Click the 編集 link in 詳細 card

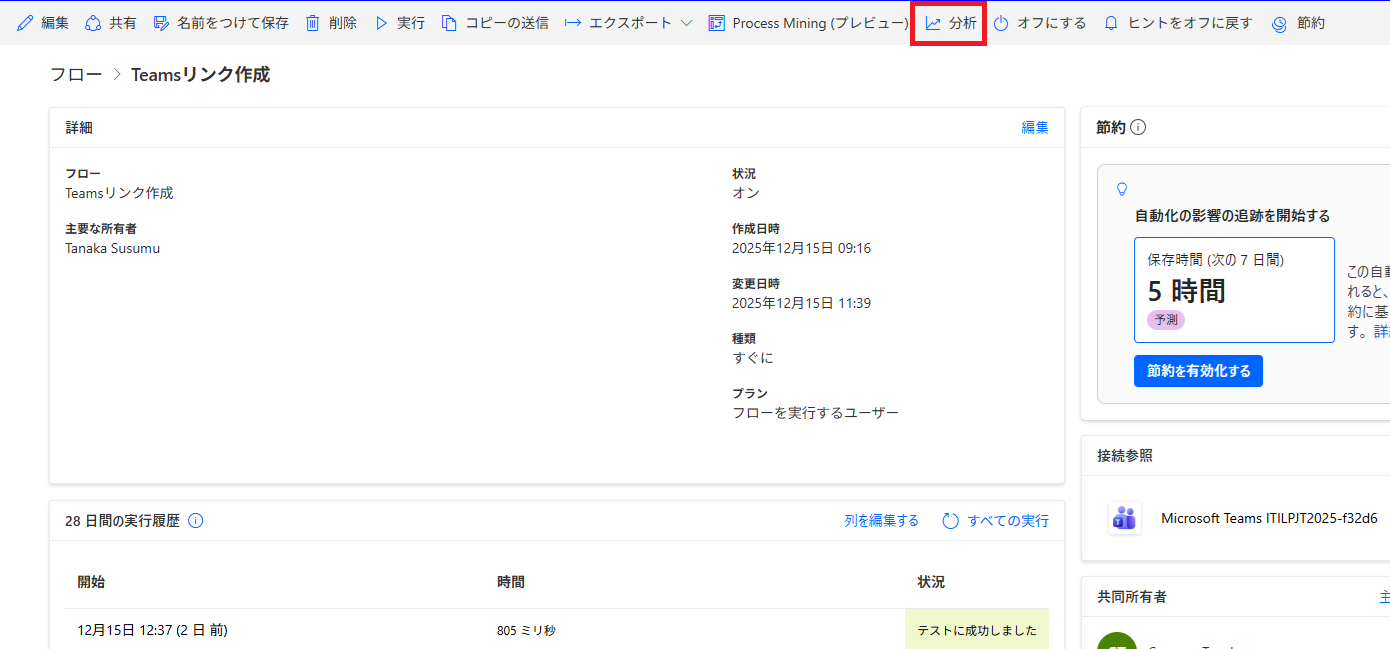click(x=1035, y=127)
